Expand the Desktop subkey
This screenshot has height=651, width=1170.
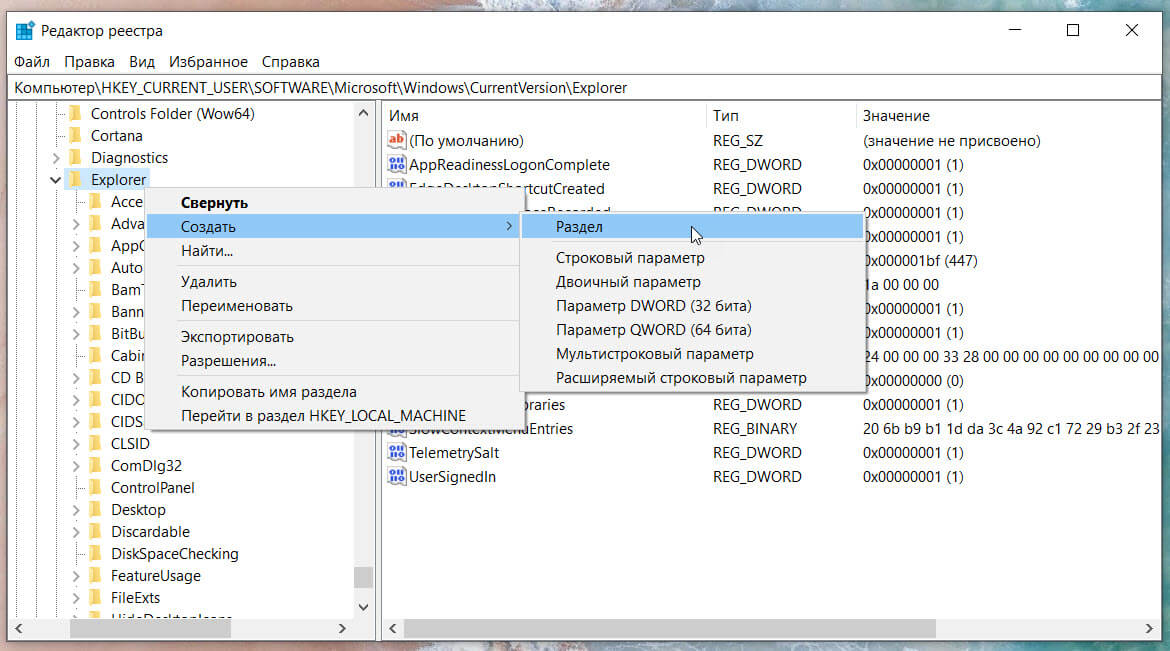point(76,510)
